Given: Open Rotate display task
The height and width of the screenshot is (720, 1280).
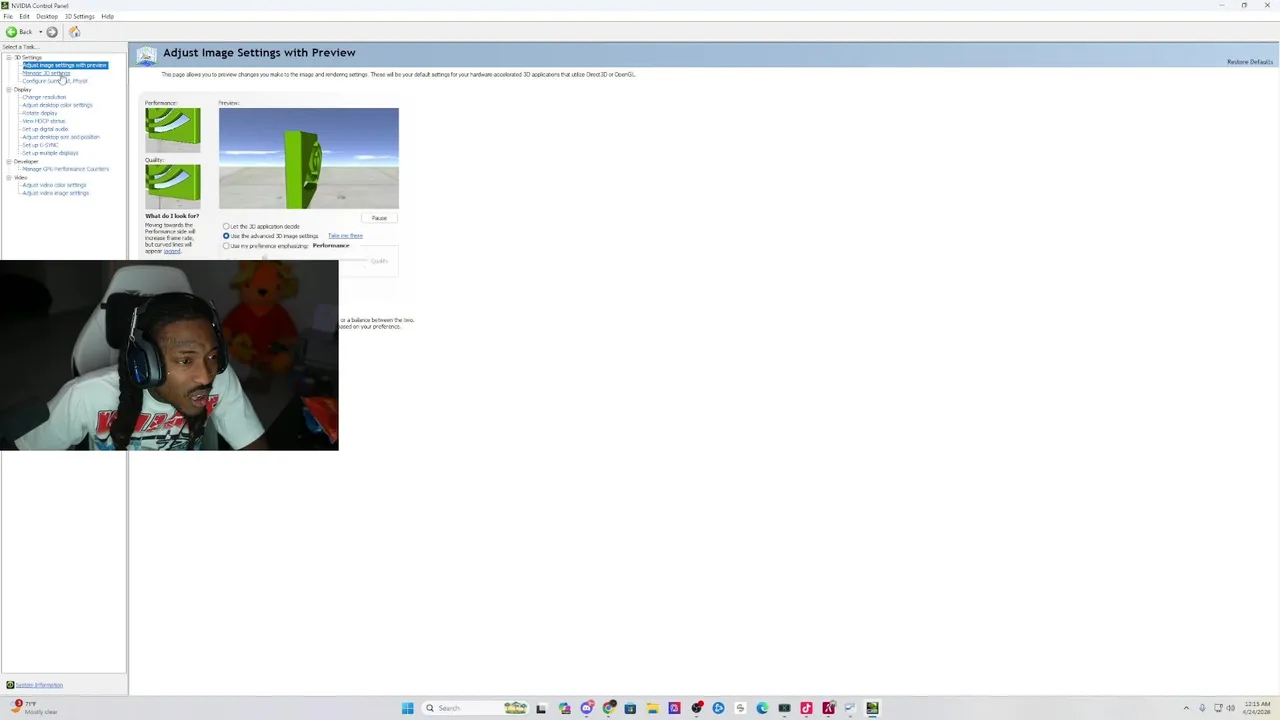Looking at the screenshot, I should click(x=40, y=113).
